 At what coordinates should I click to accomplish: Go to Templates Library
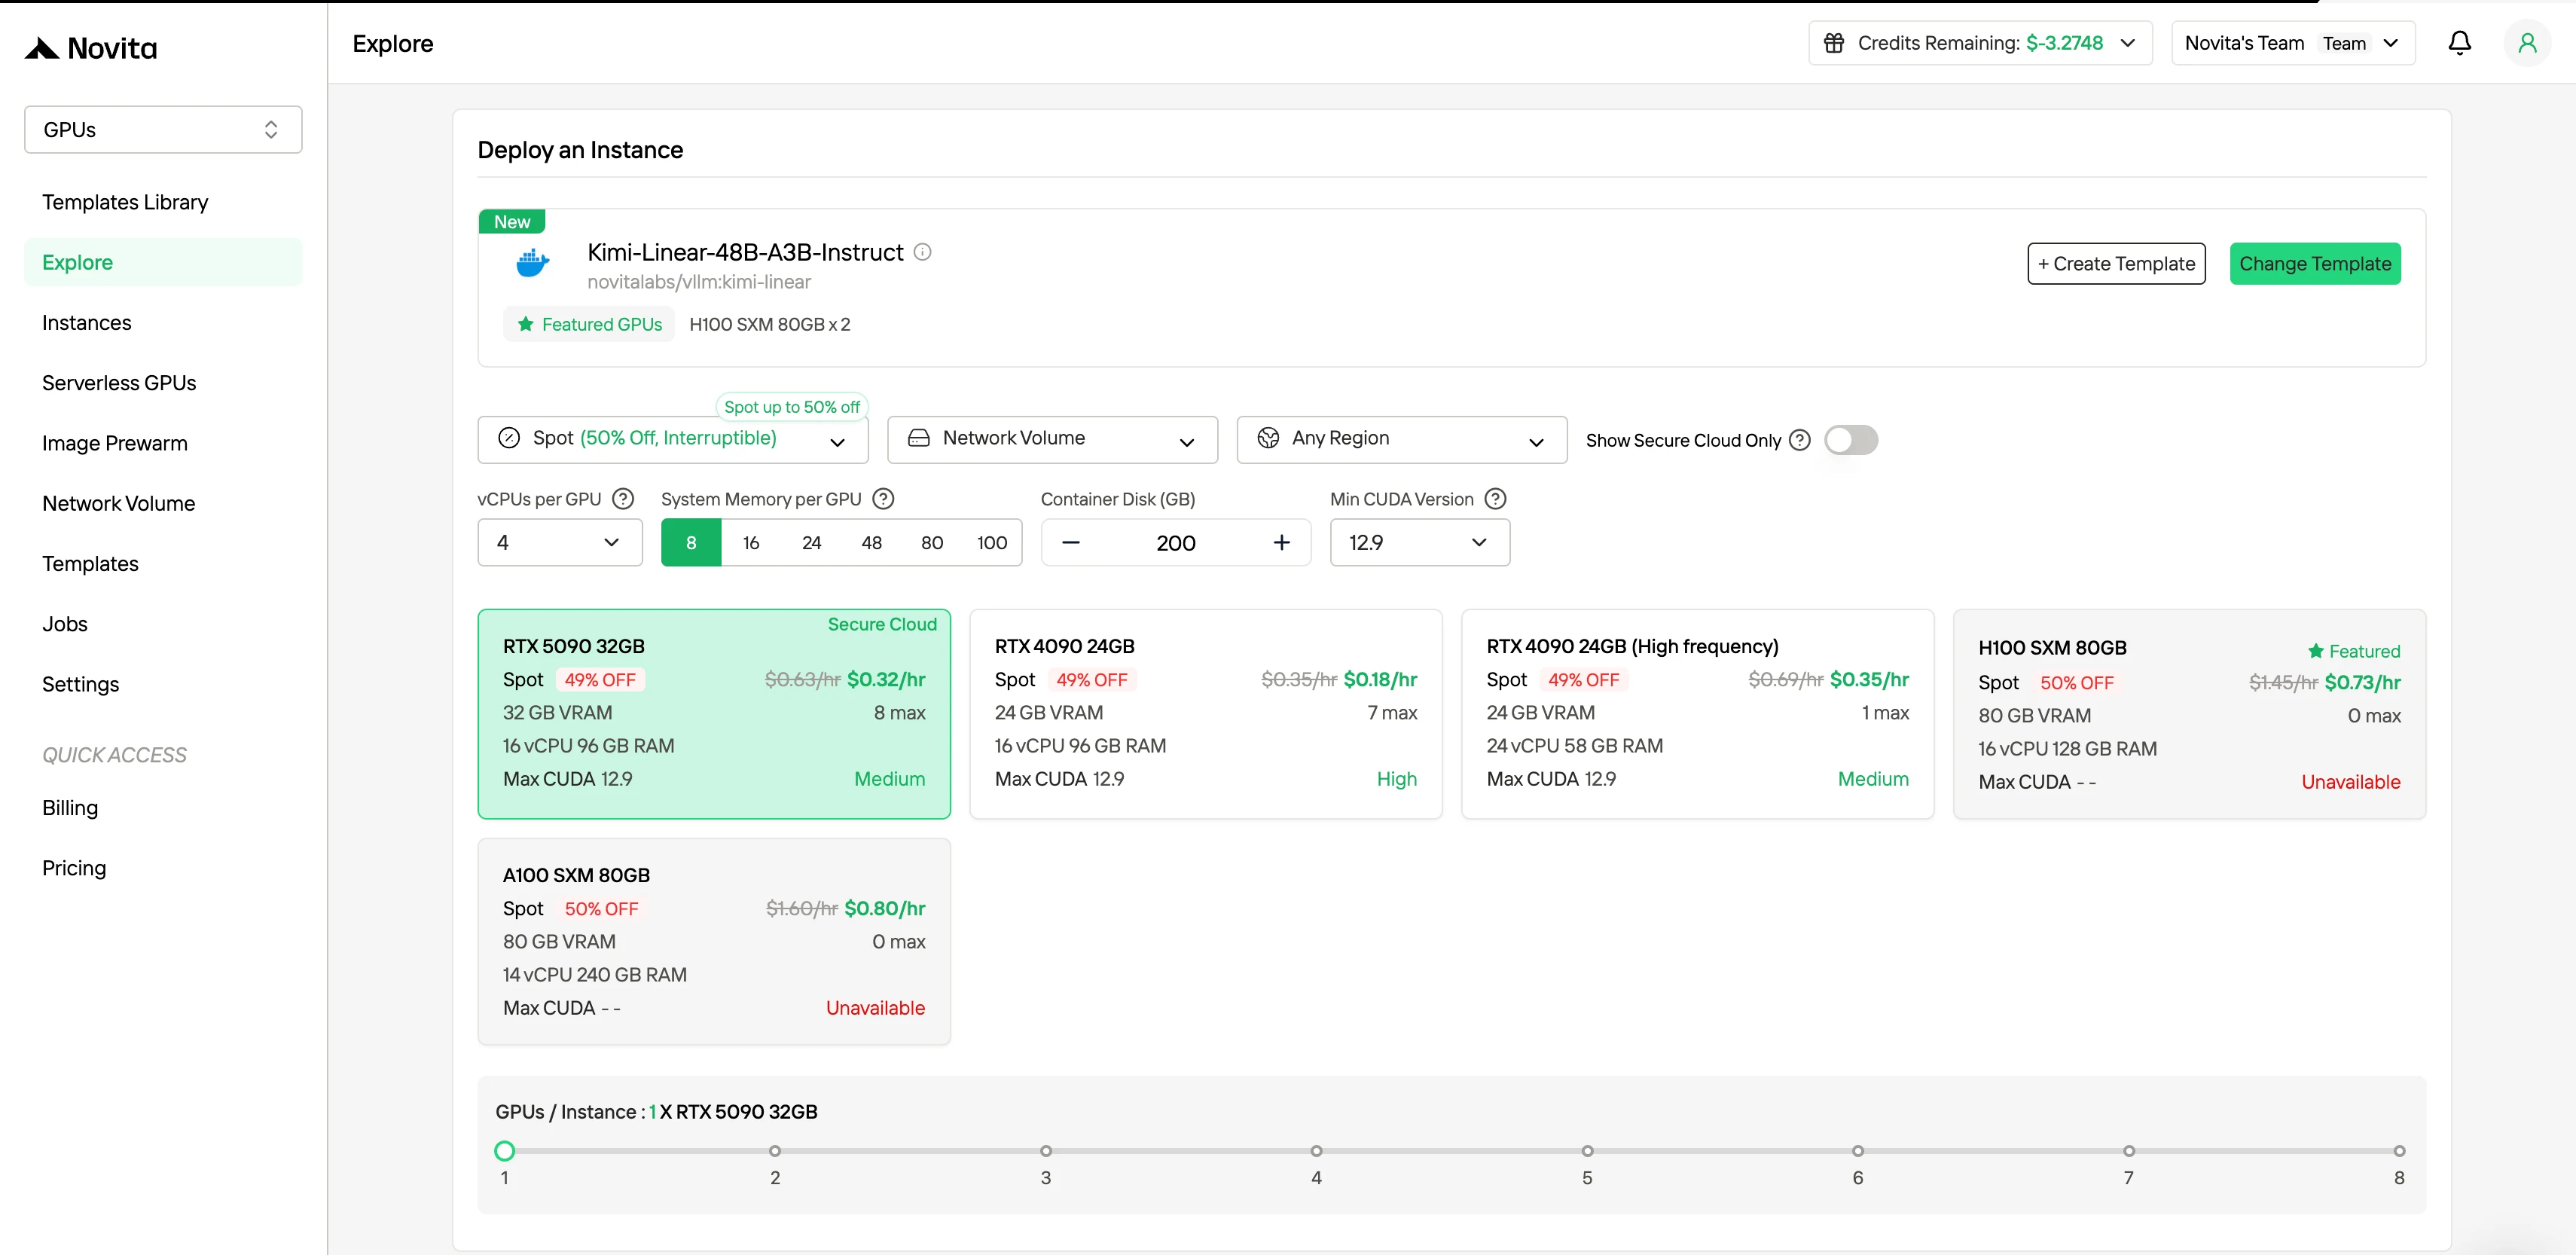[x=163, y=202]
